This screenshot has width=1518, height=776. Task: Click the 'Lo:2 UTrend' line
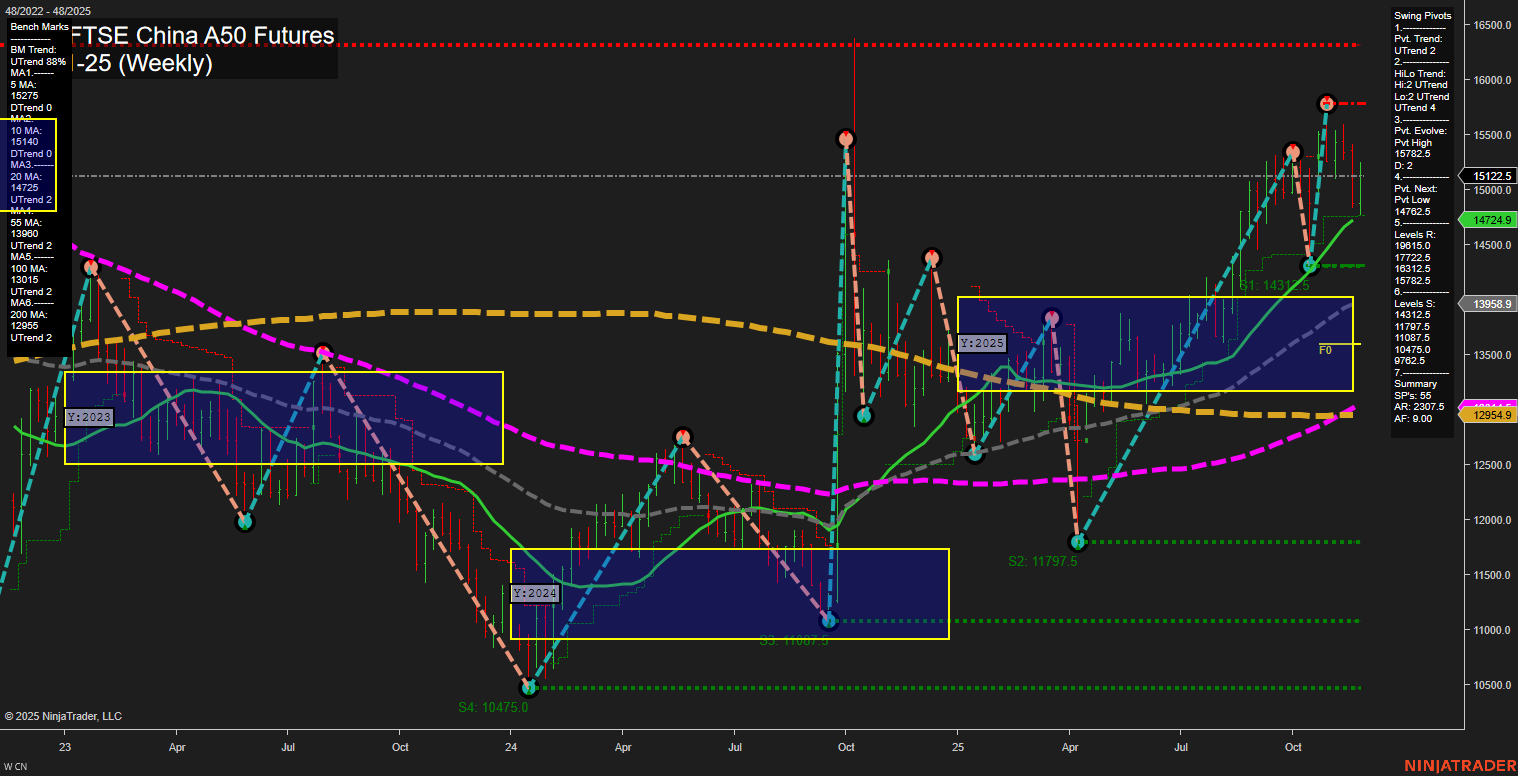pos(1420,97)
